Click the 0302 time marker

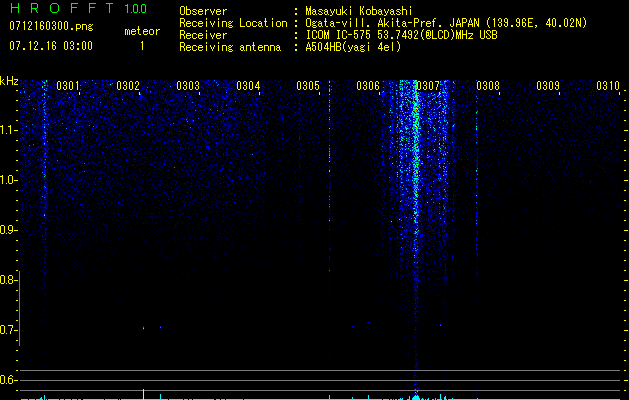coord(128,86)
